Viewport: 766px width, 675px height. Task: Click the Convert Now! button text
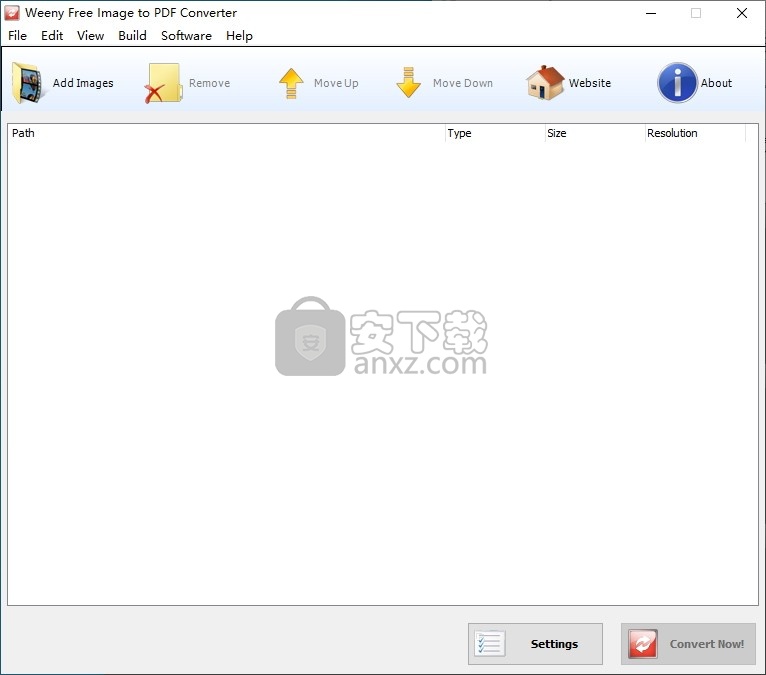[x=706, y=644]
